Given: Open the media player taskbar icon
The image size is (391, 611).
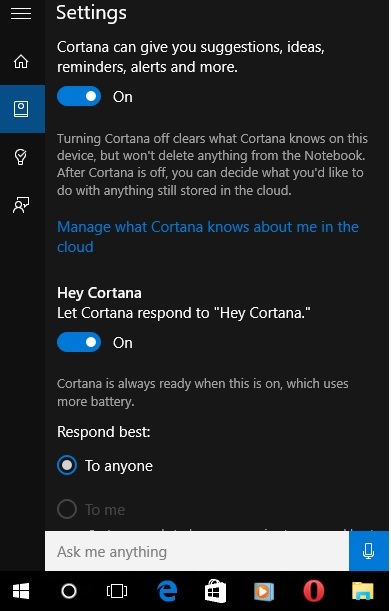Looking at the screenshot, I should [x=264, y=592].
